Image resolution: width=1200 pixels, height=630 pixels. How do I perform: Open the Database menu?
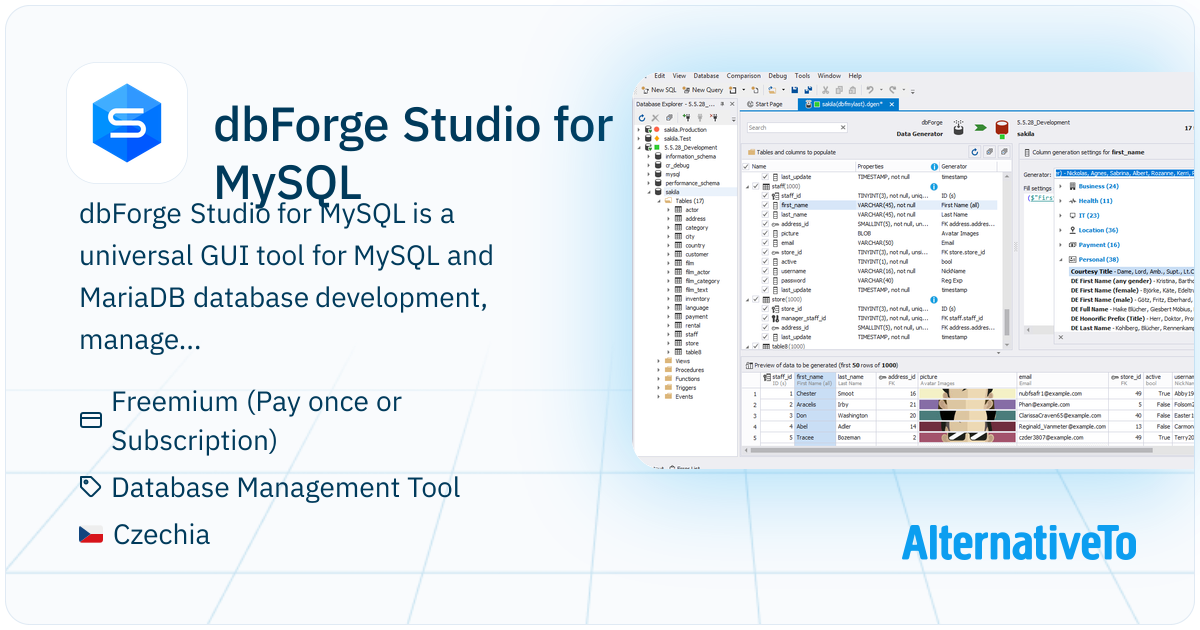pos(706,76)
